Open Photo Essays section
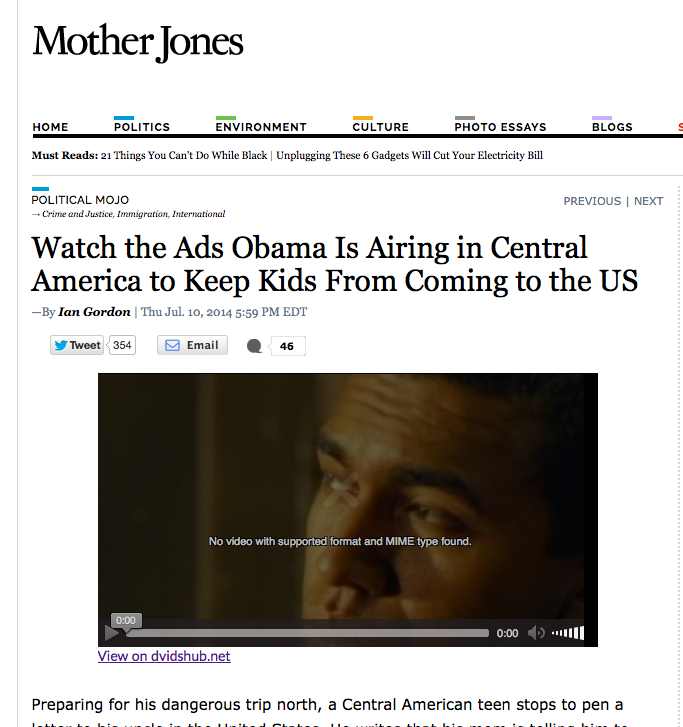This screenshot has width=683, height=727. (500, 127)
